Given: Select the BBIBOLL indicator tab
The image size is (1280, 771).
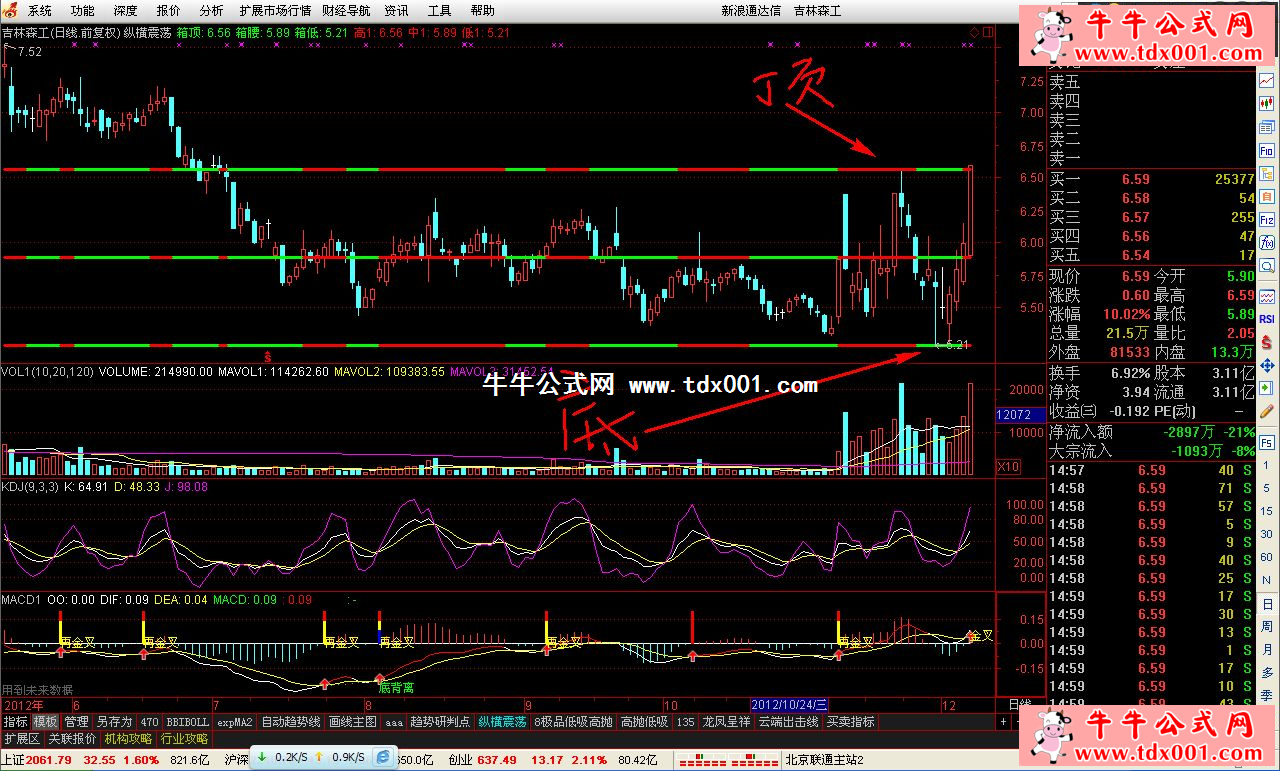Looking at the screenshot, I should click(x=187, y=721).
